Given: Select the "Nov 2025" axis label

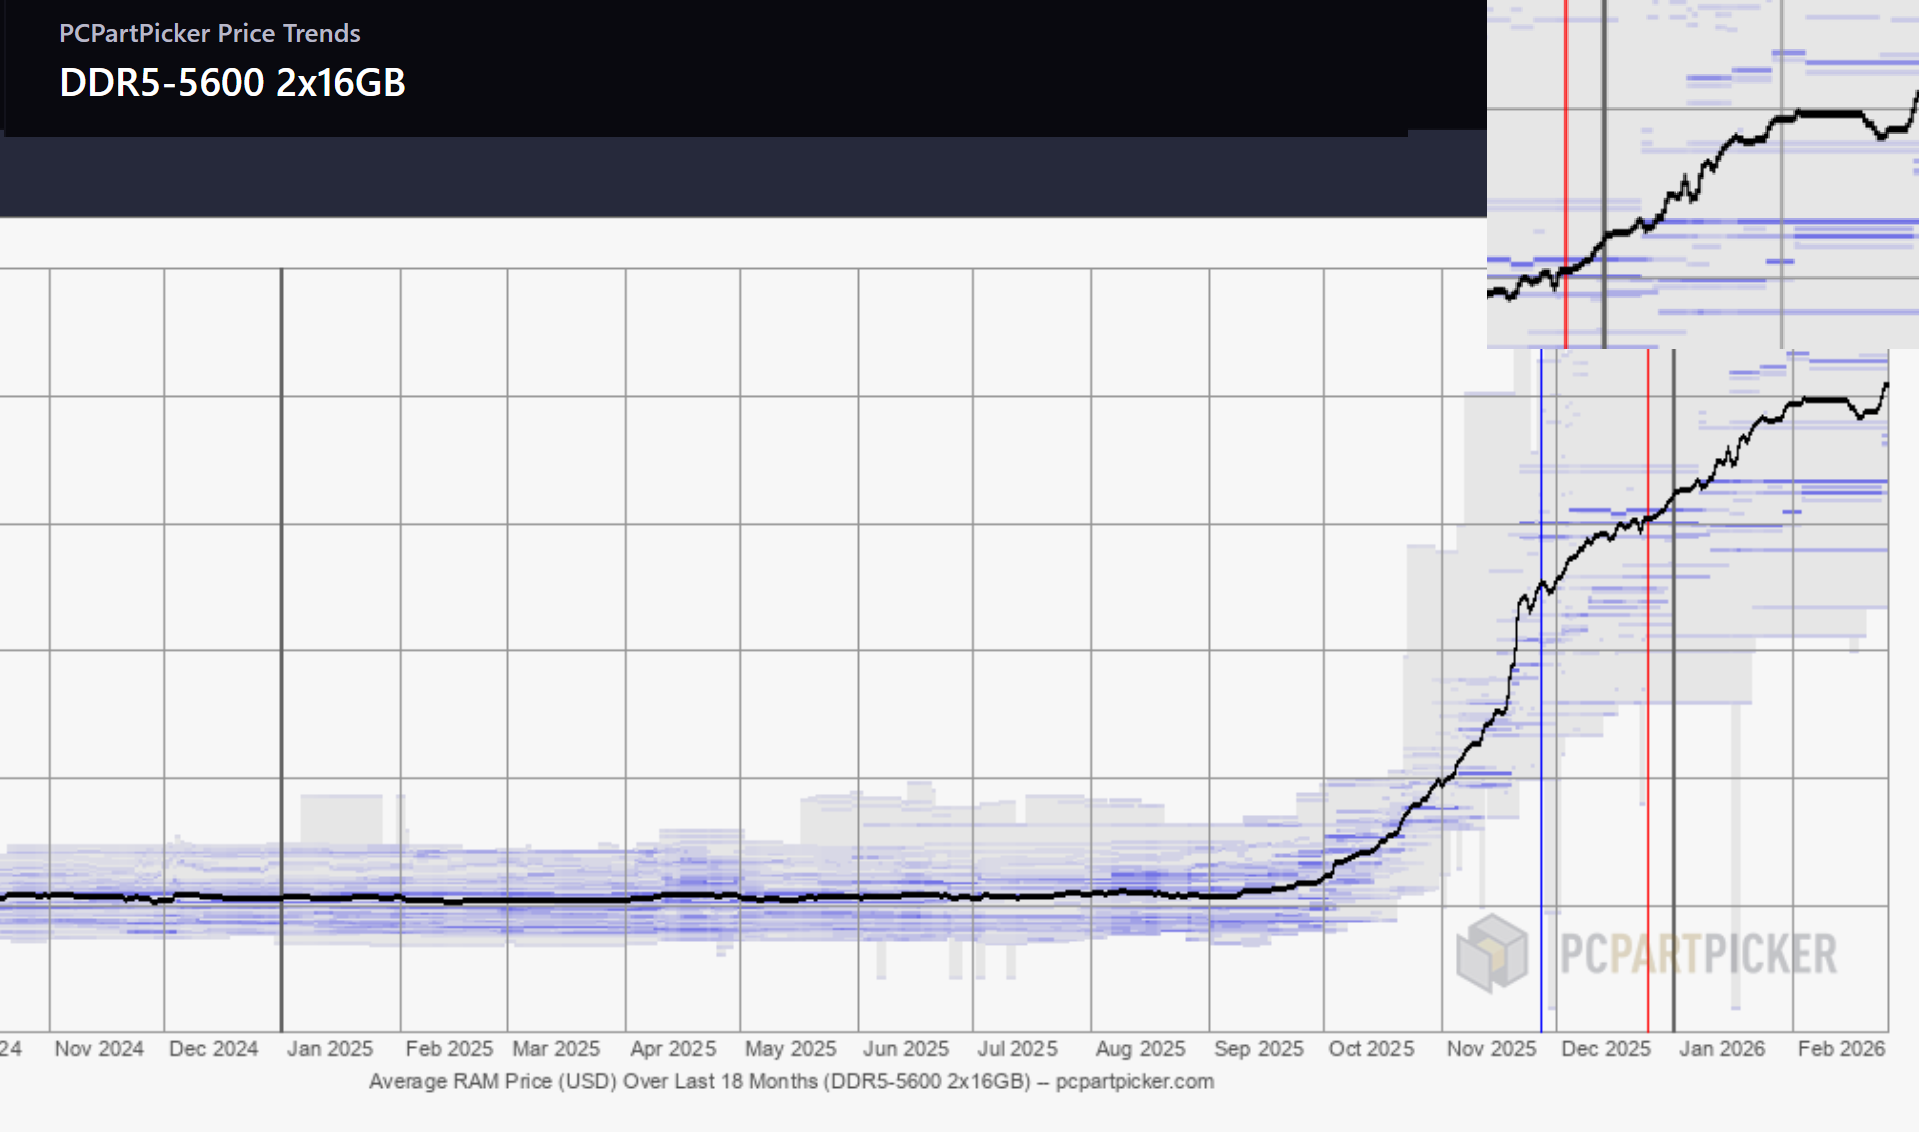Looking at the screenshot, I should (1491, 1049).
